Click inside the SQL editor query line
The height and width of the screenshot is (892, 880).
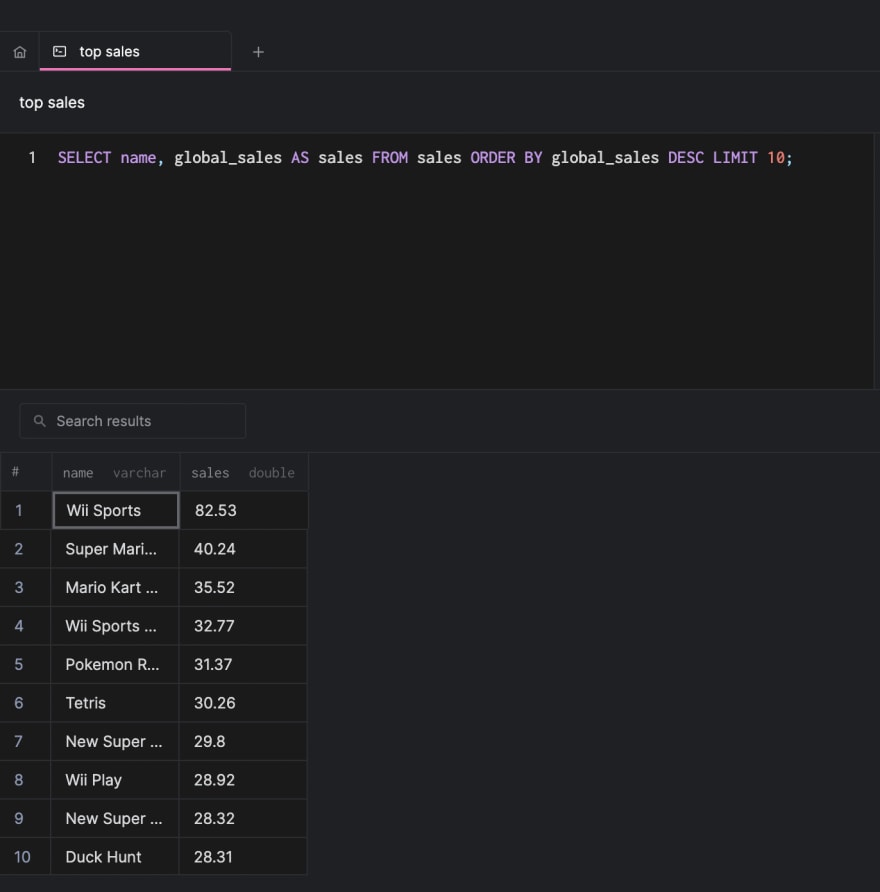click(425, 158)
